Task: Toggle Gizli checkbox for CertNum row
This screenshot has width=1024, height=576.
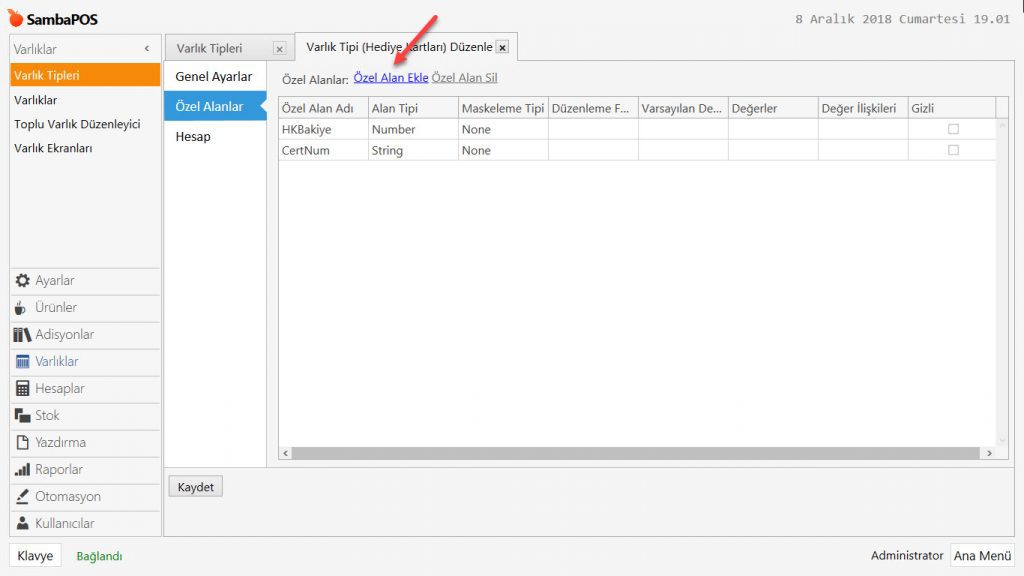Action: tap(953, 150)
